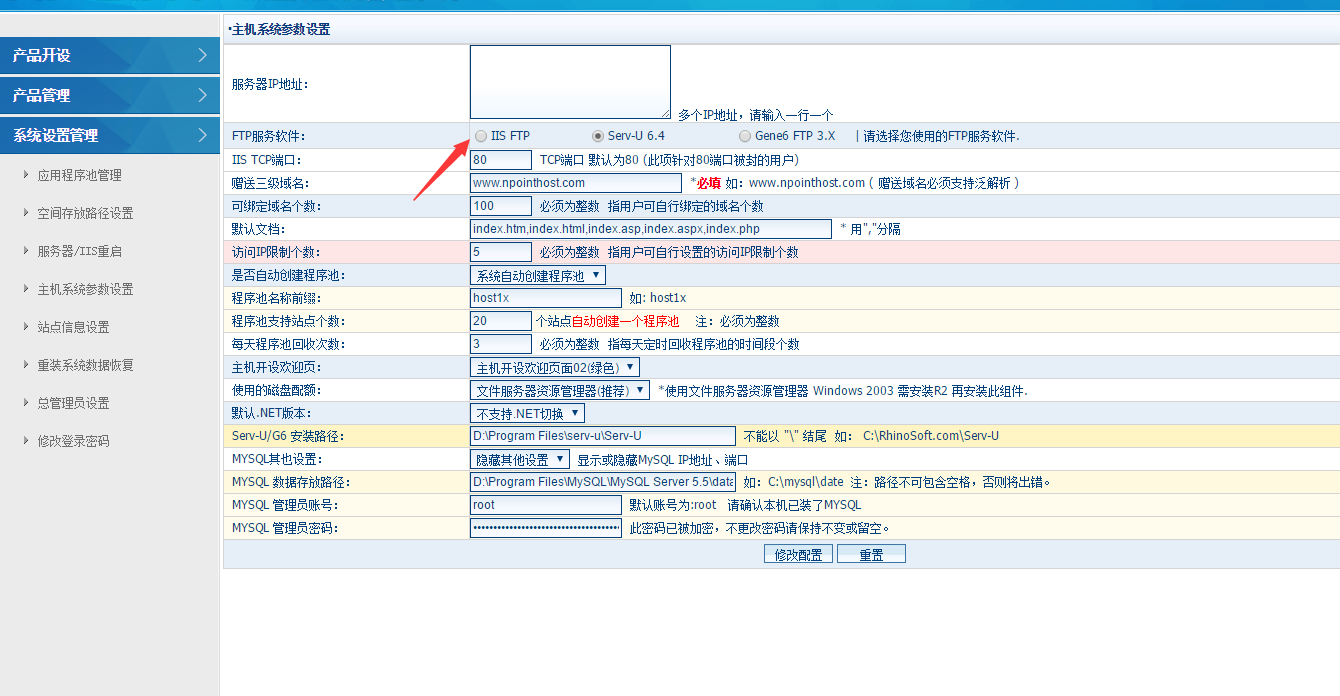
Task: Expand the 产品开设 sidebar section
Action: (110, 56)
